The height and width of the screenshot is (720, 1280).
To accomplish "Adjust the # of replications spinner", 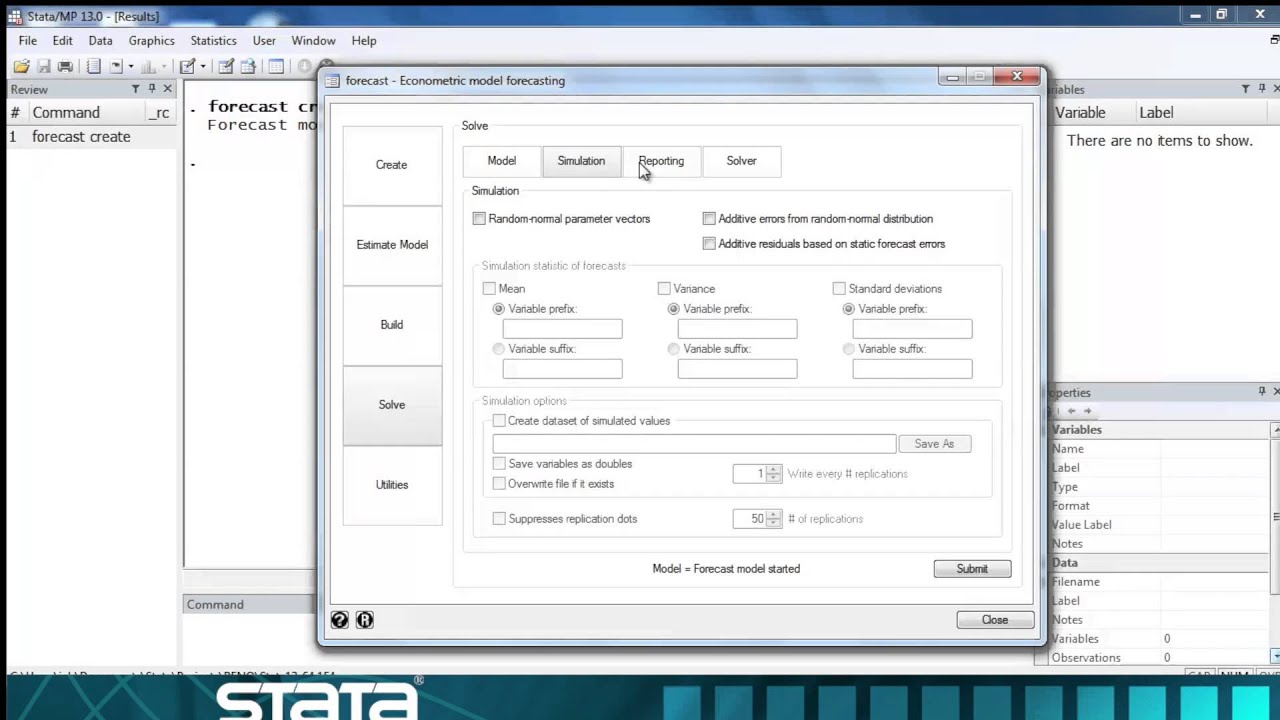I will [x=773, y=519].
